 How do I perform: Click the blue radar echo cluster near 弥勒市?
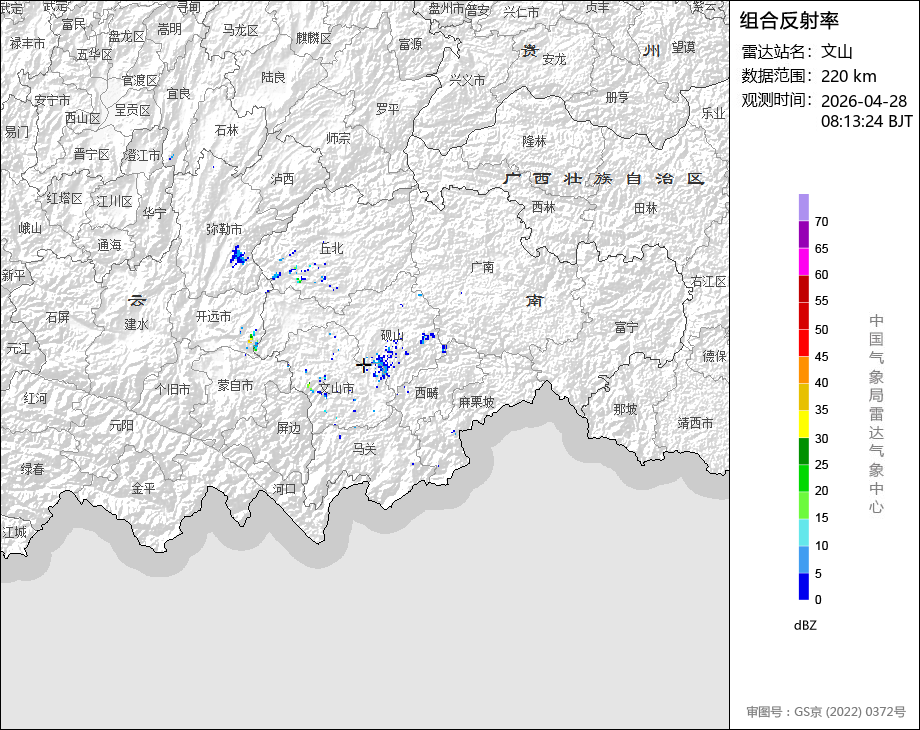pyautogui.click(x=237, y=257)
